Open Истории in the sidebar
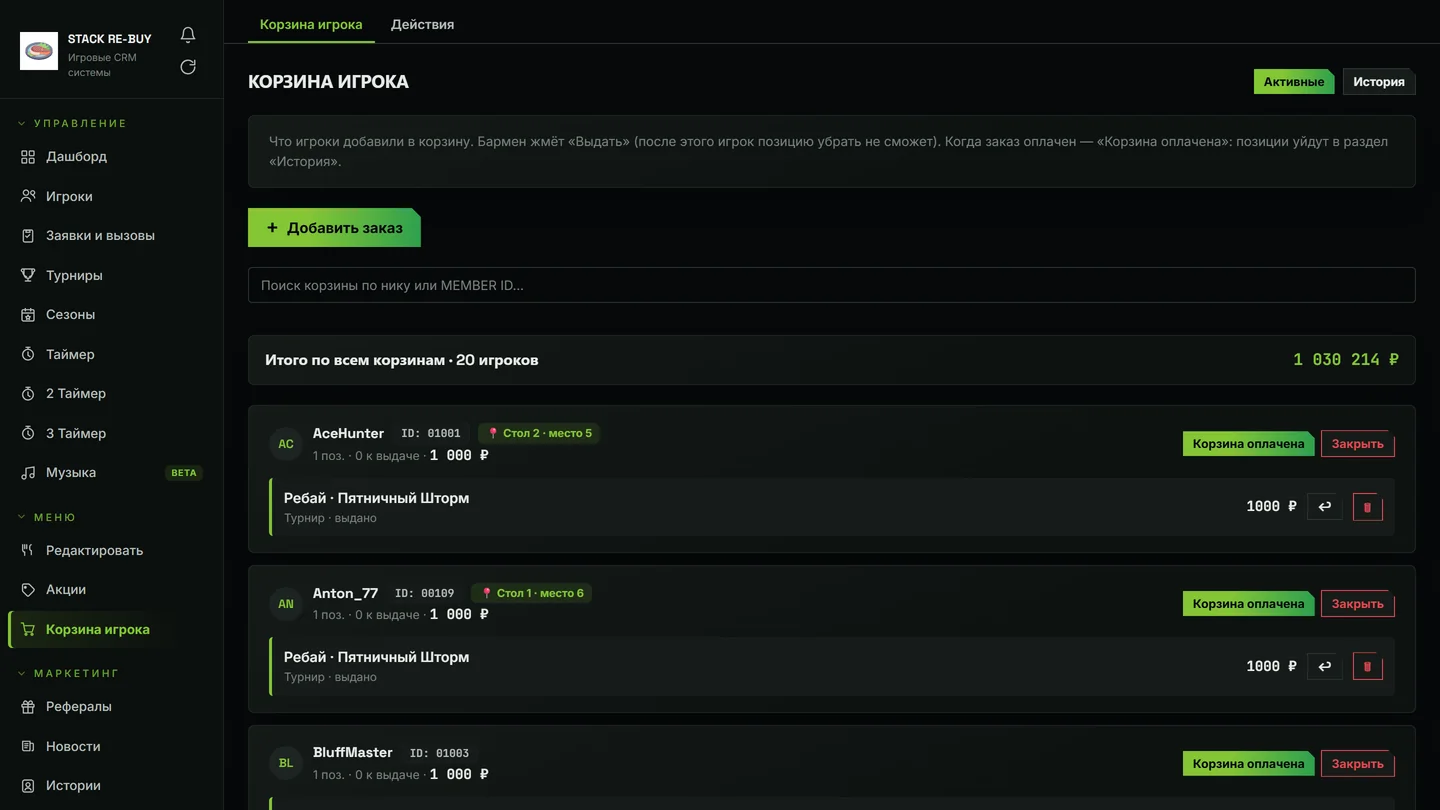The image size is (1440, 810). [111, 786]
